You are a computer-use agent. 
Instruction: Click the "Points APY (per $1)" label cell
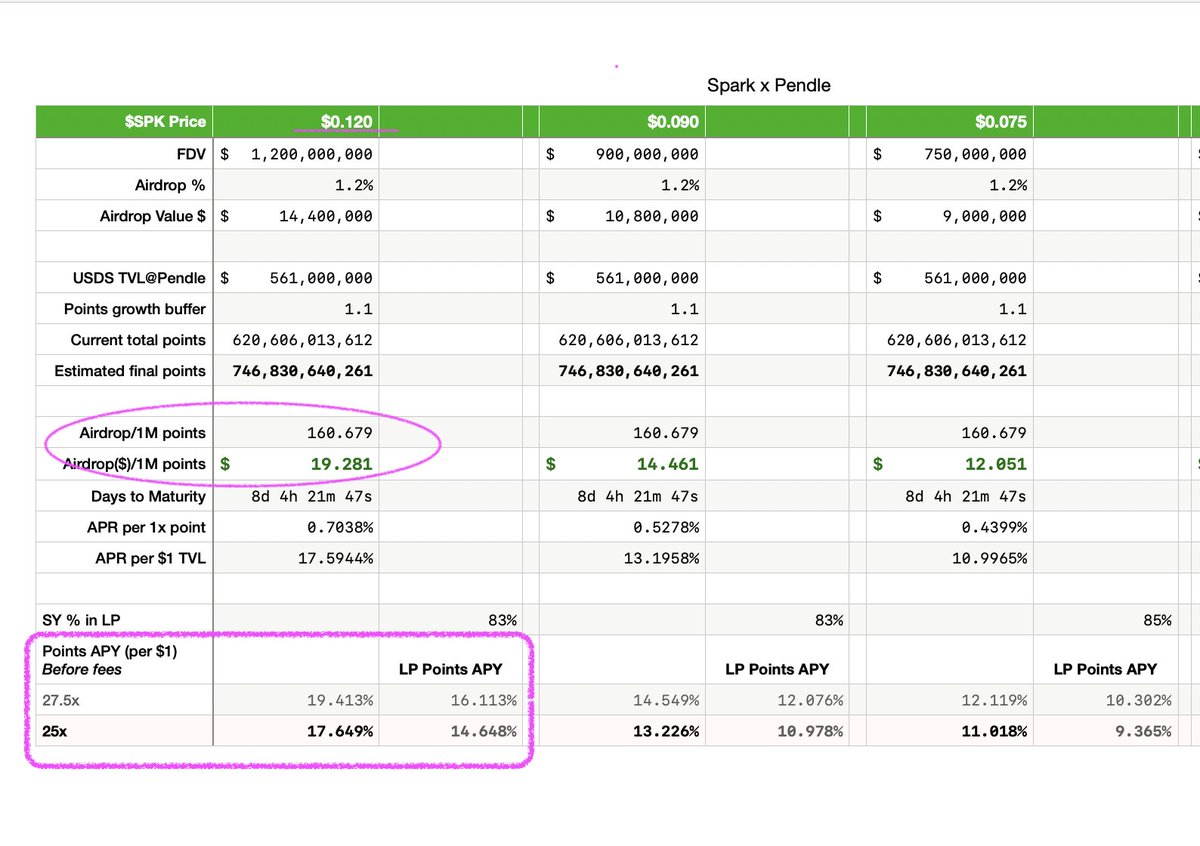(124, 660)
